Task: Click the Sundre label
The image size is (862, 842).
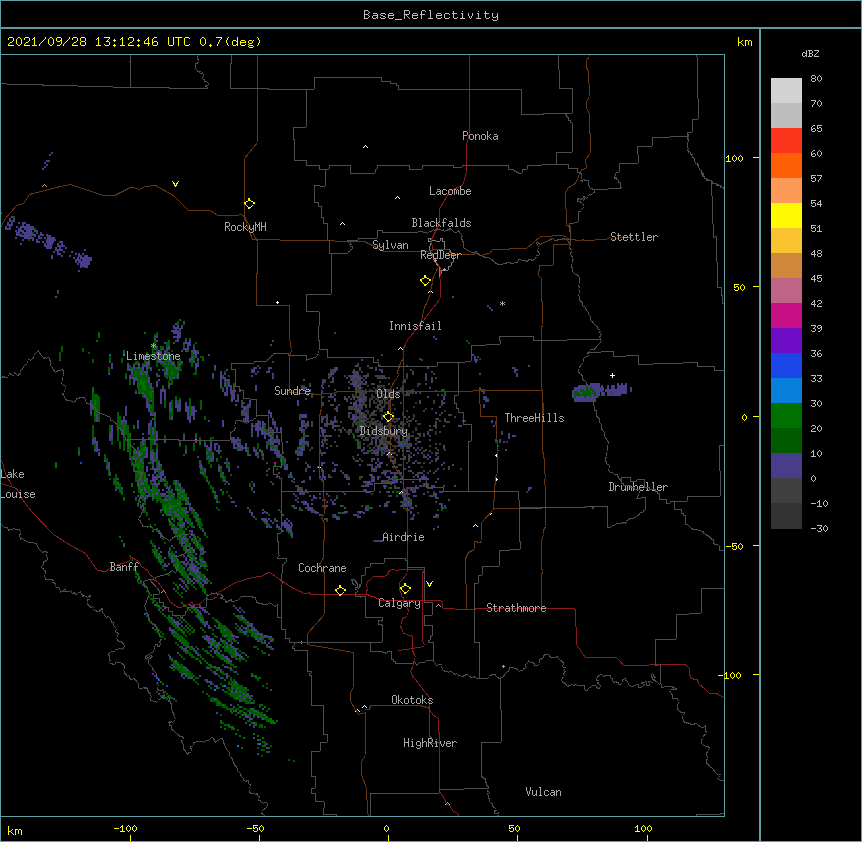Action: (x=292, y=391)
